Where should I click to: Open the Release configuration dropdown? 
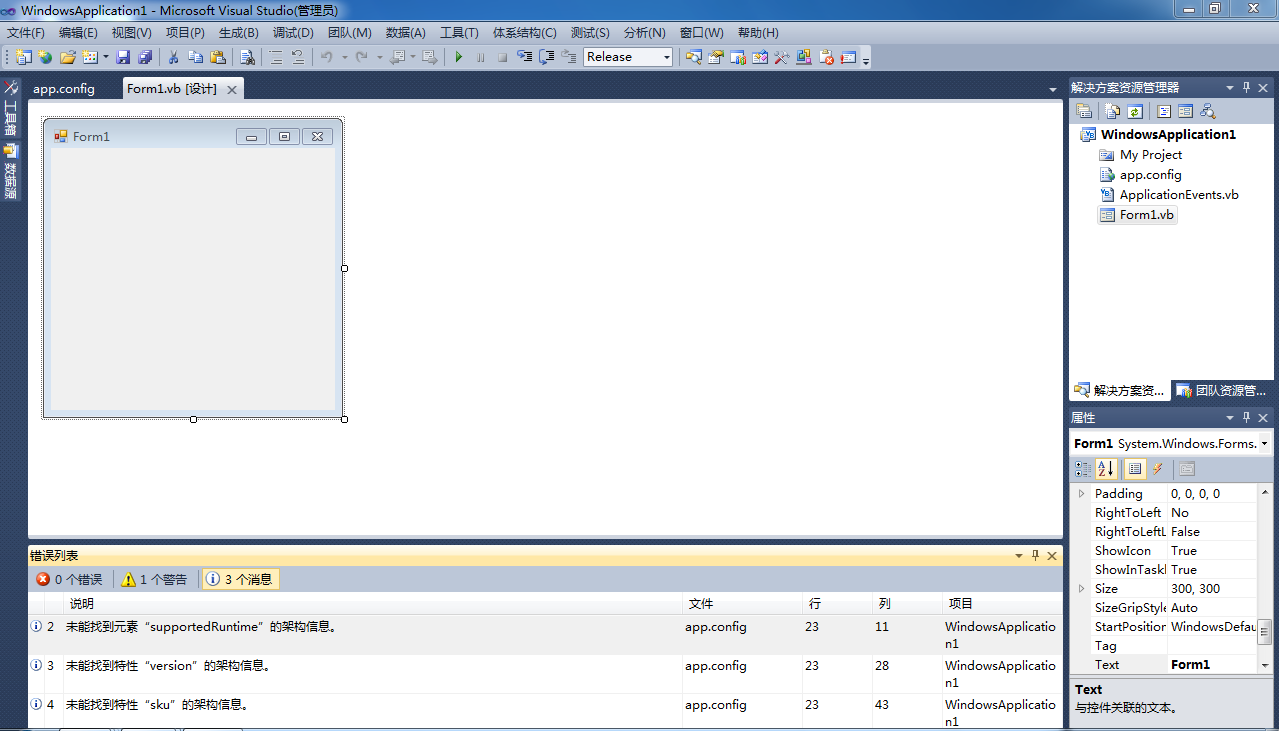(x=667, y=57)
